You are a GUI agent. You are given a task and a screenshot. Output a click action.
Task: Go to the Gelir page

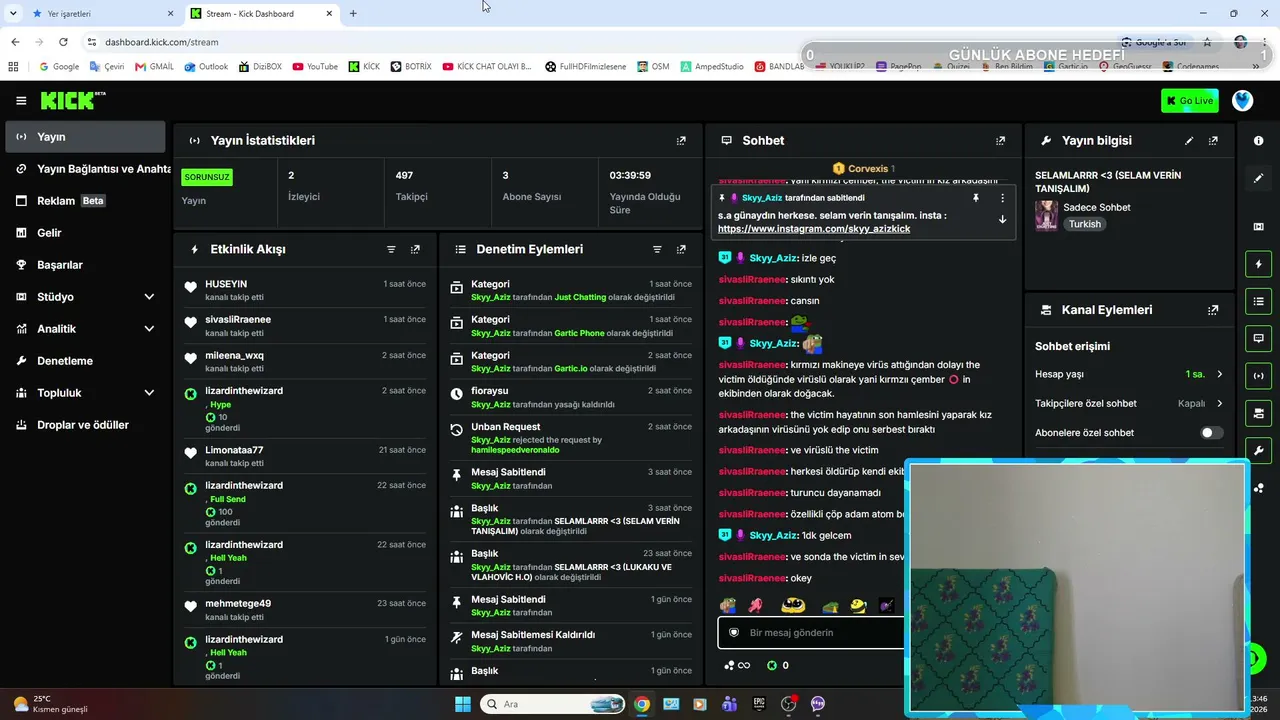pyautogui.click(x=85, y=233)
